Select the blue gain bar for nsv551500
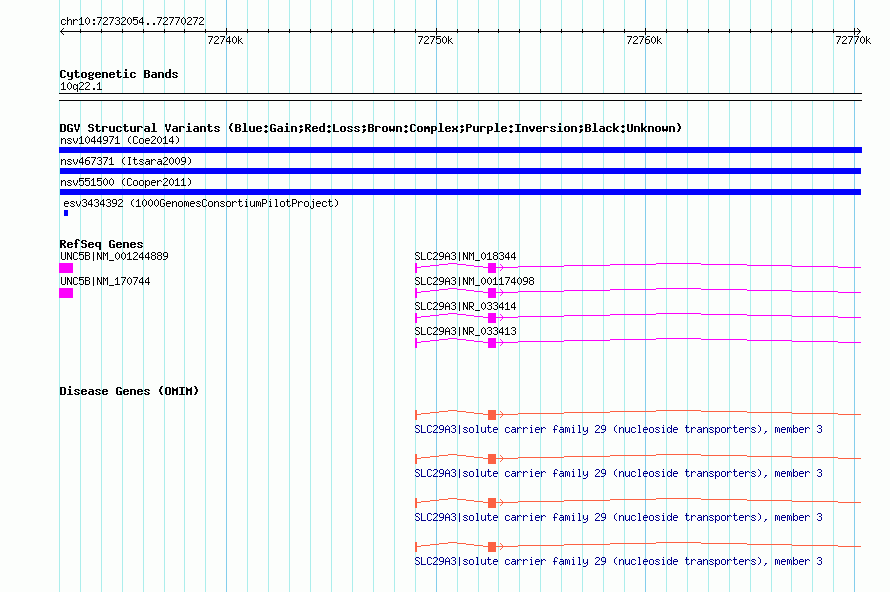Screen dimensions: 890x592 460,192
